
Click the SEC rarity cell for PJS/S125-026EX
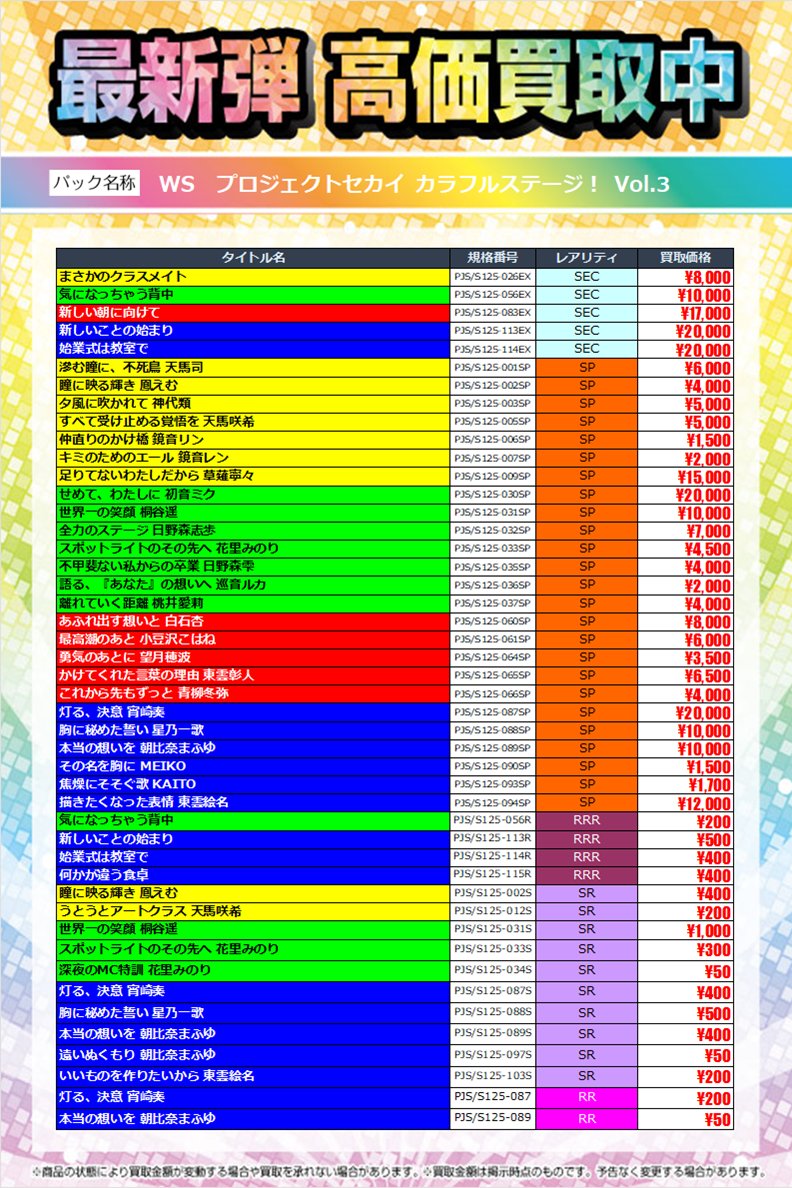(587, 277)
